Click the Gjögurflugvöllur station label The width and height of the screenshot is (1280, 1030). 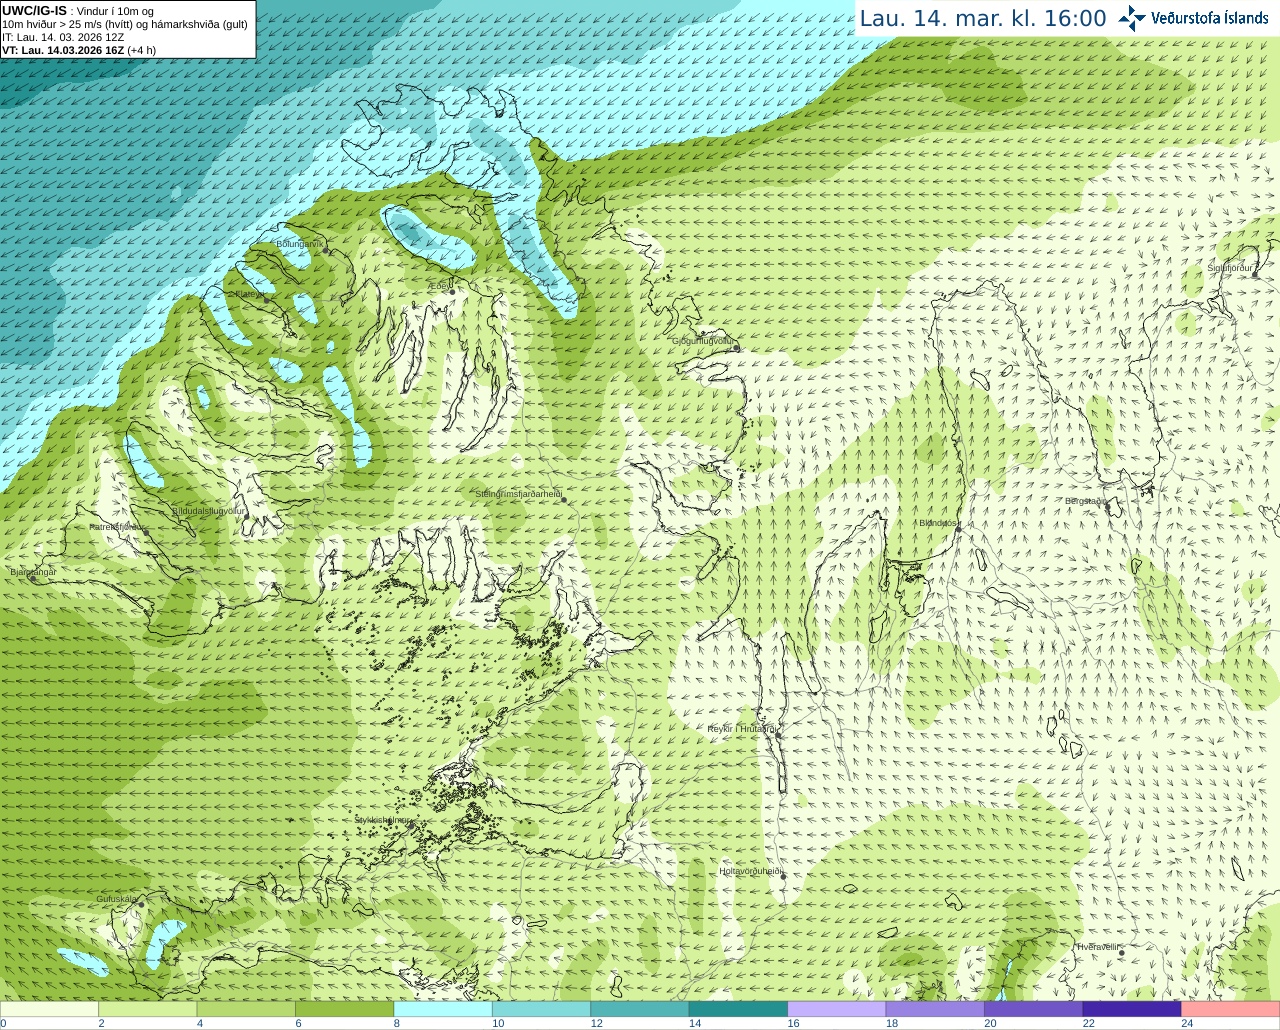click(x=703, y=341)
